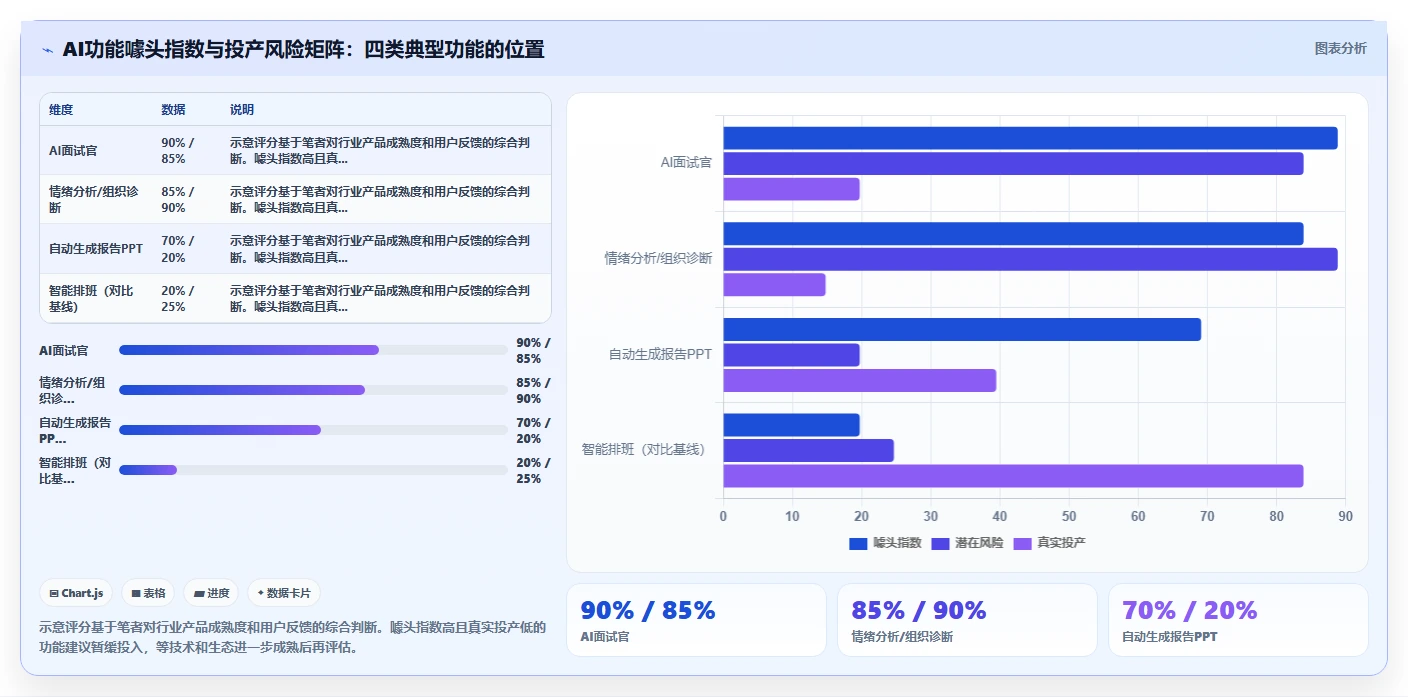Click the 噱头指数 bar for 情绪分析/组织诊断
Viewport: 1408px width, 697px height.
(x=1013, y=234)
